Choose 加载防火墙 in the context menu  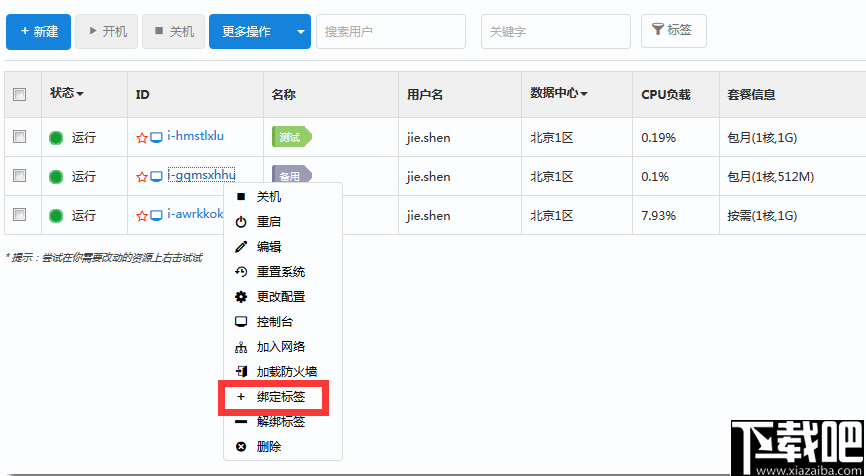point(282,372)
